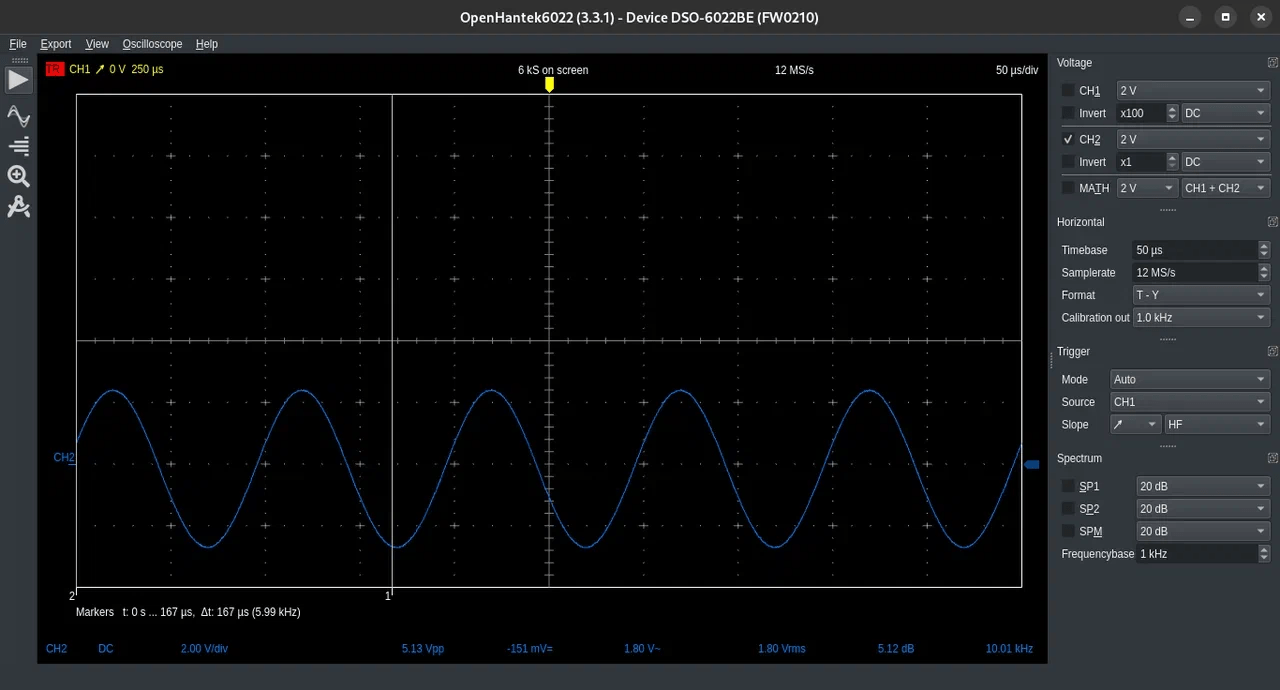Open the HF trigger smoothing dropdown
Screen dimensions: 1280x690
[1217, 425]
